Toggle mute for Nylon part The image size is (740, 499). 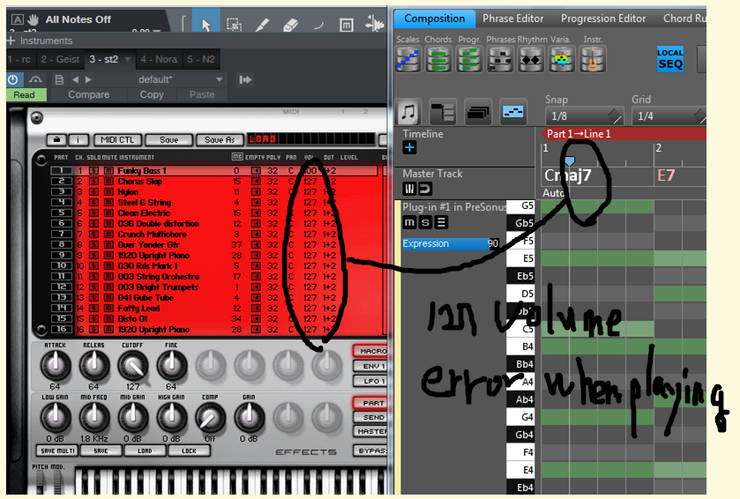click(x=109, y=192)
